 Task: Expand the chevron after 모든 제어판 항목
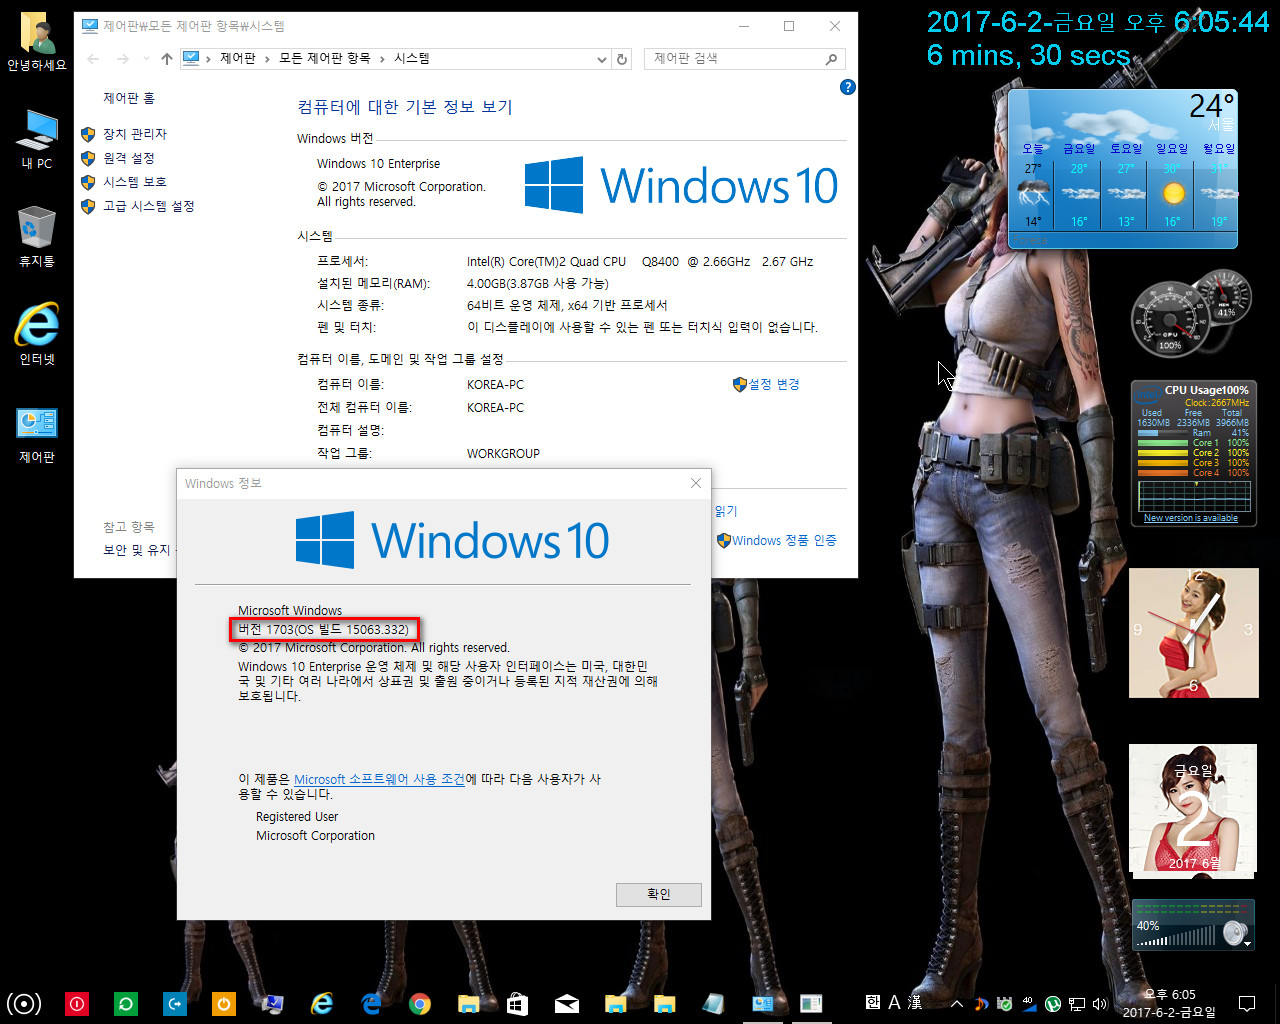coord(382,59)
